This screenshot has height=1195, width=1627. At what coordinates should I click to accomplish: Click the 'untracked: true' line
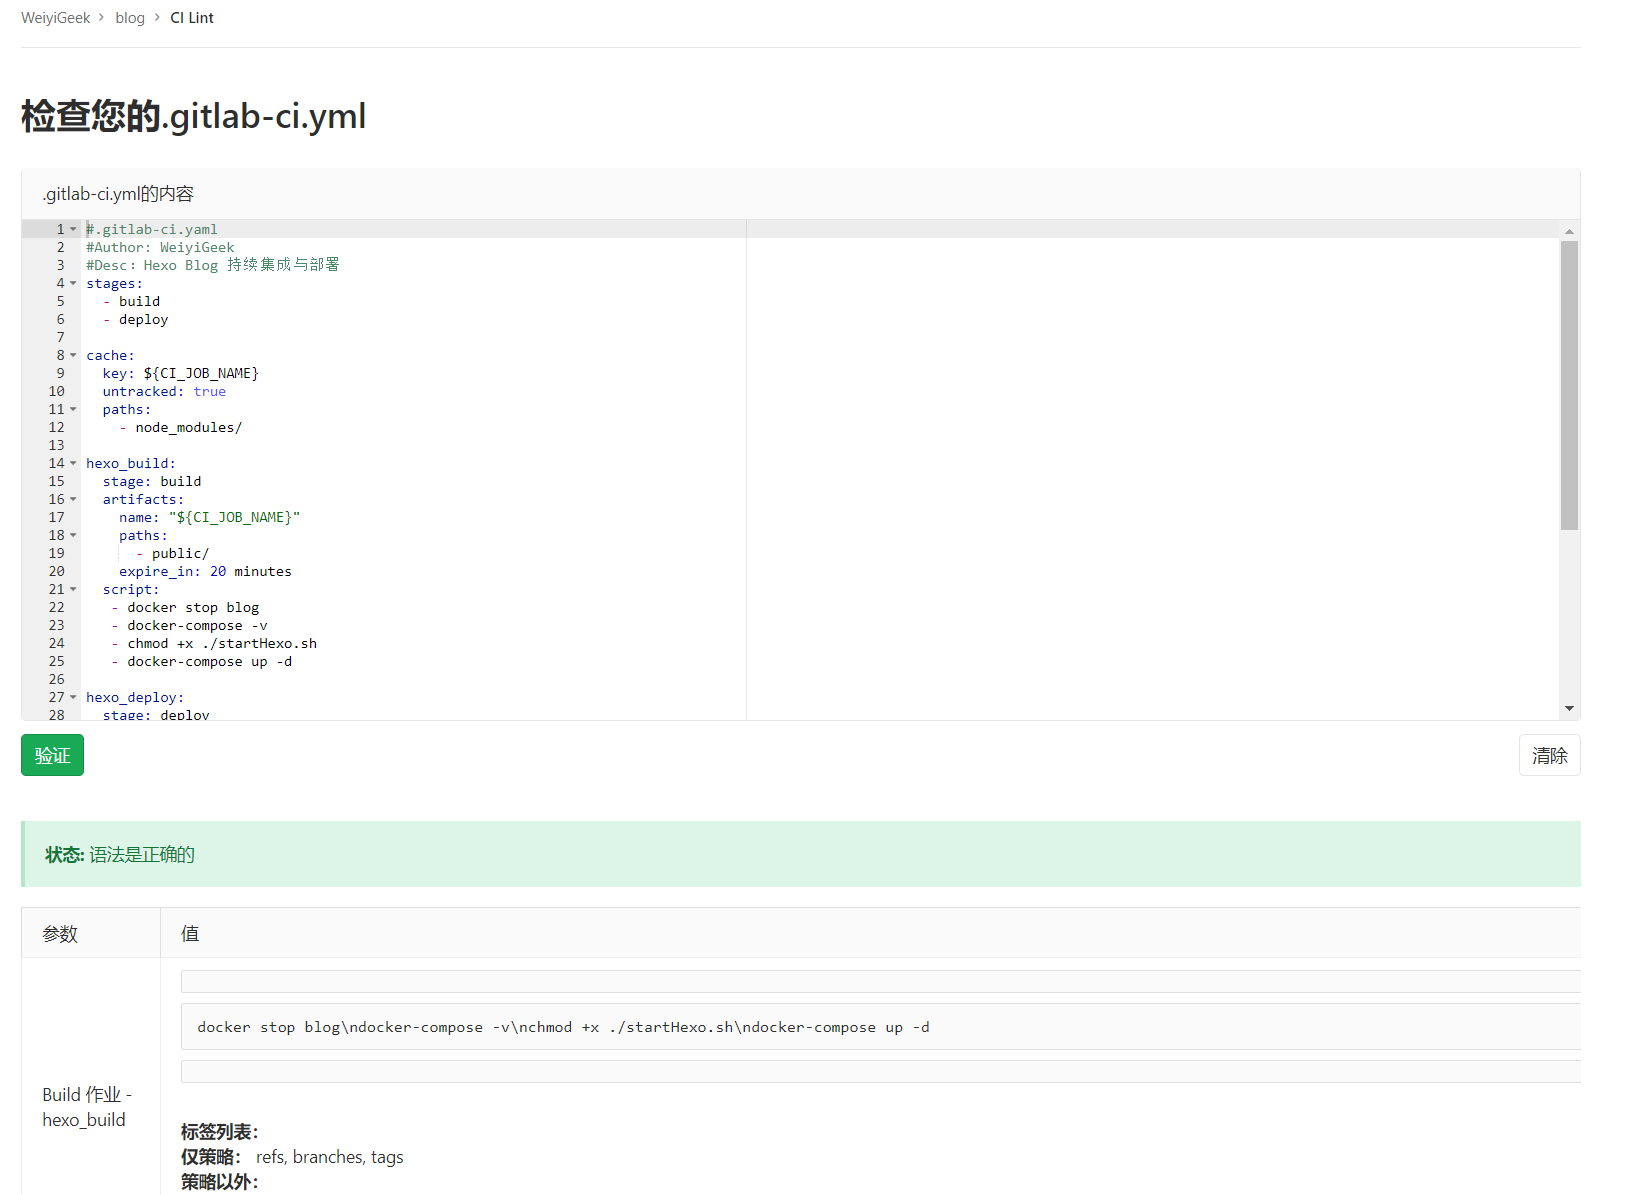[164, 391]
